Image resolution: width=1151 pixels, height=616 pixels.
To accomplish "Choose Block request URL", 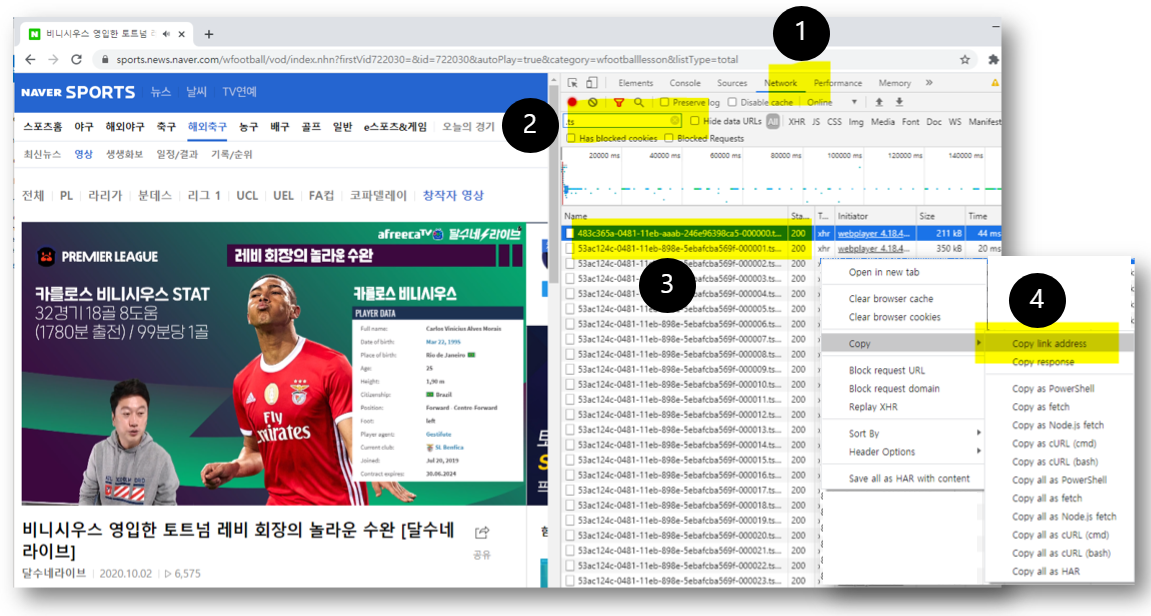I will (x=887, y=371).
